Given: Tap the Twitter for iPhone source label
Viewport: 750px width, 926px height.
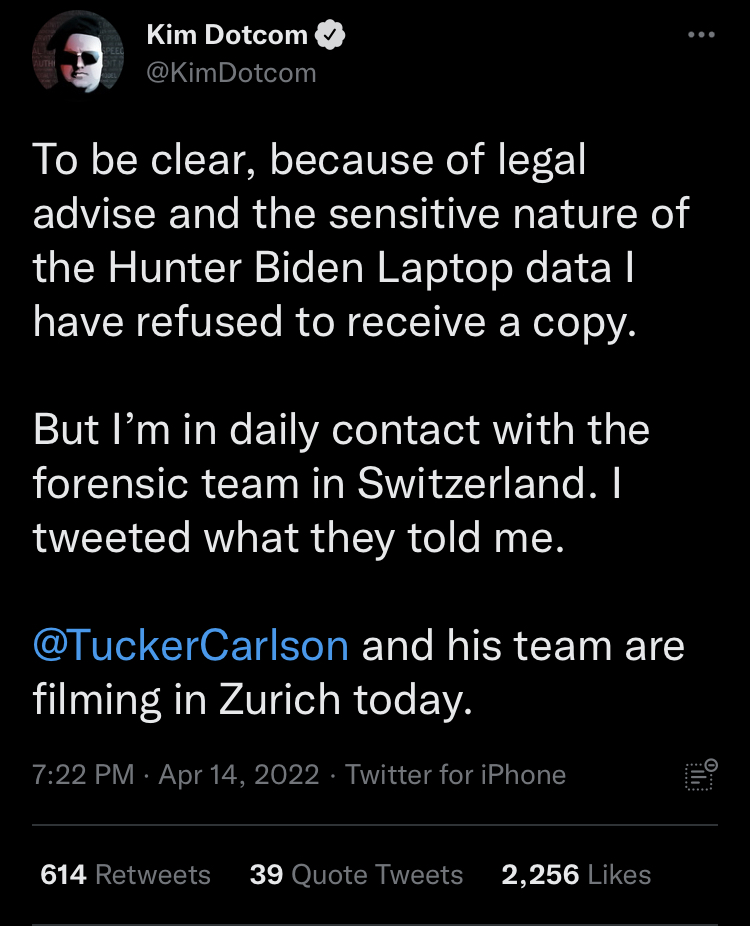Looking at the screenshot, I should [455, 775].
